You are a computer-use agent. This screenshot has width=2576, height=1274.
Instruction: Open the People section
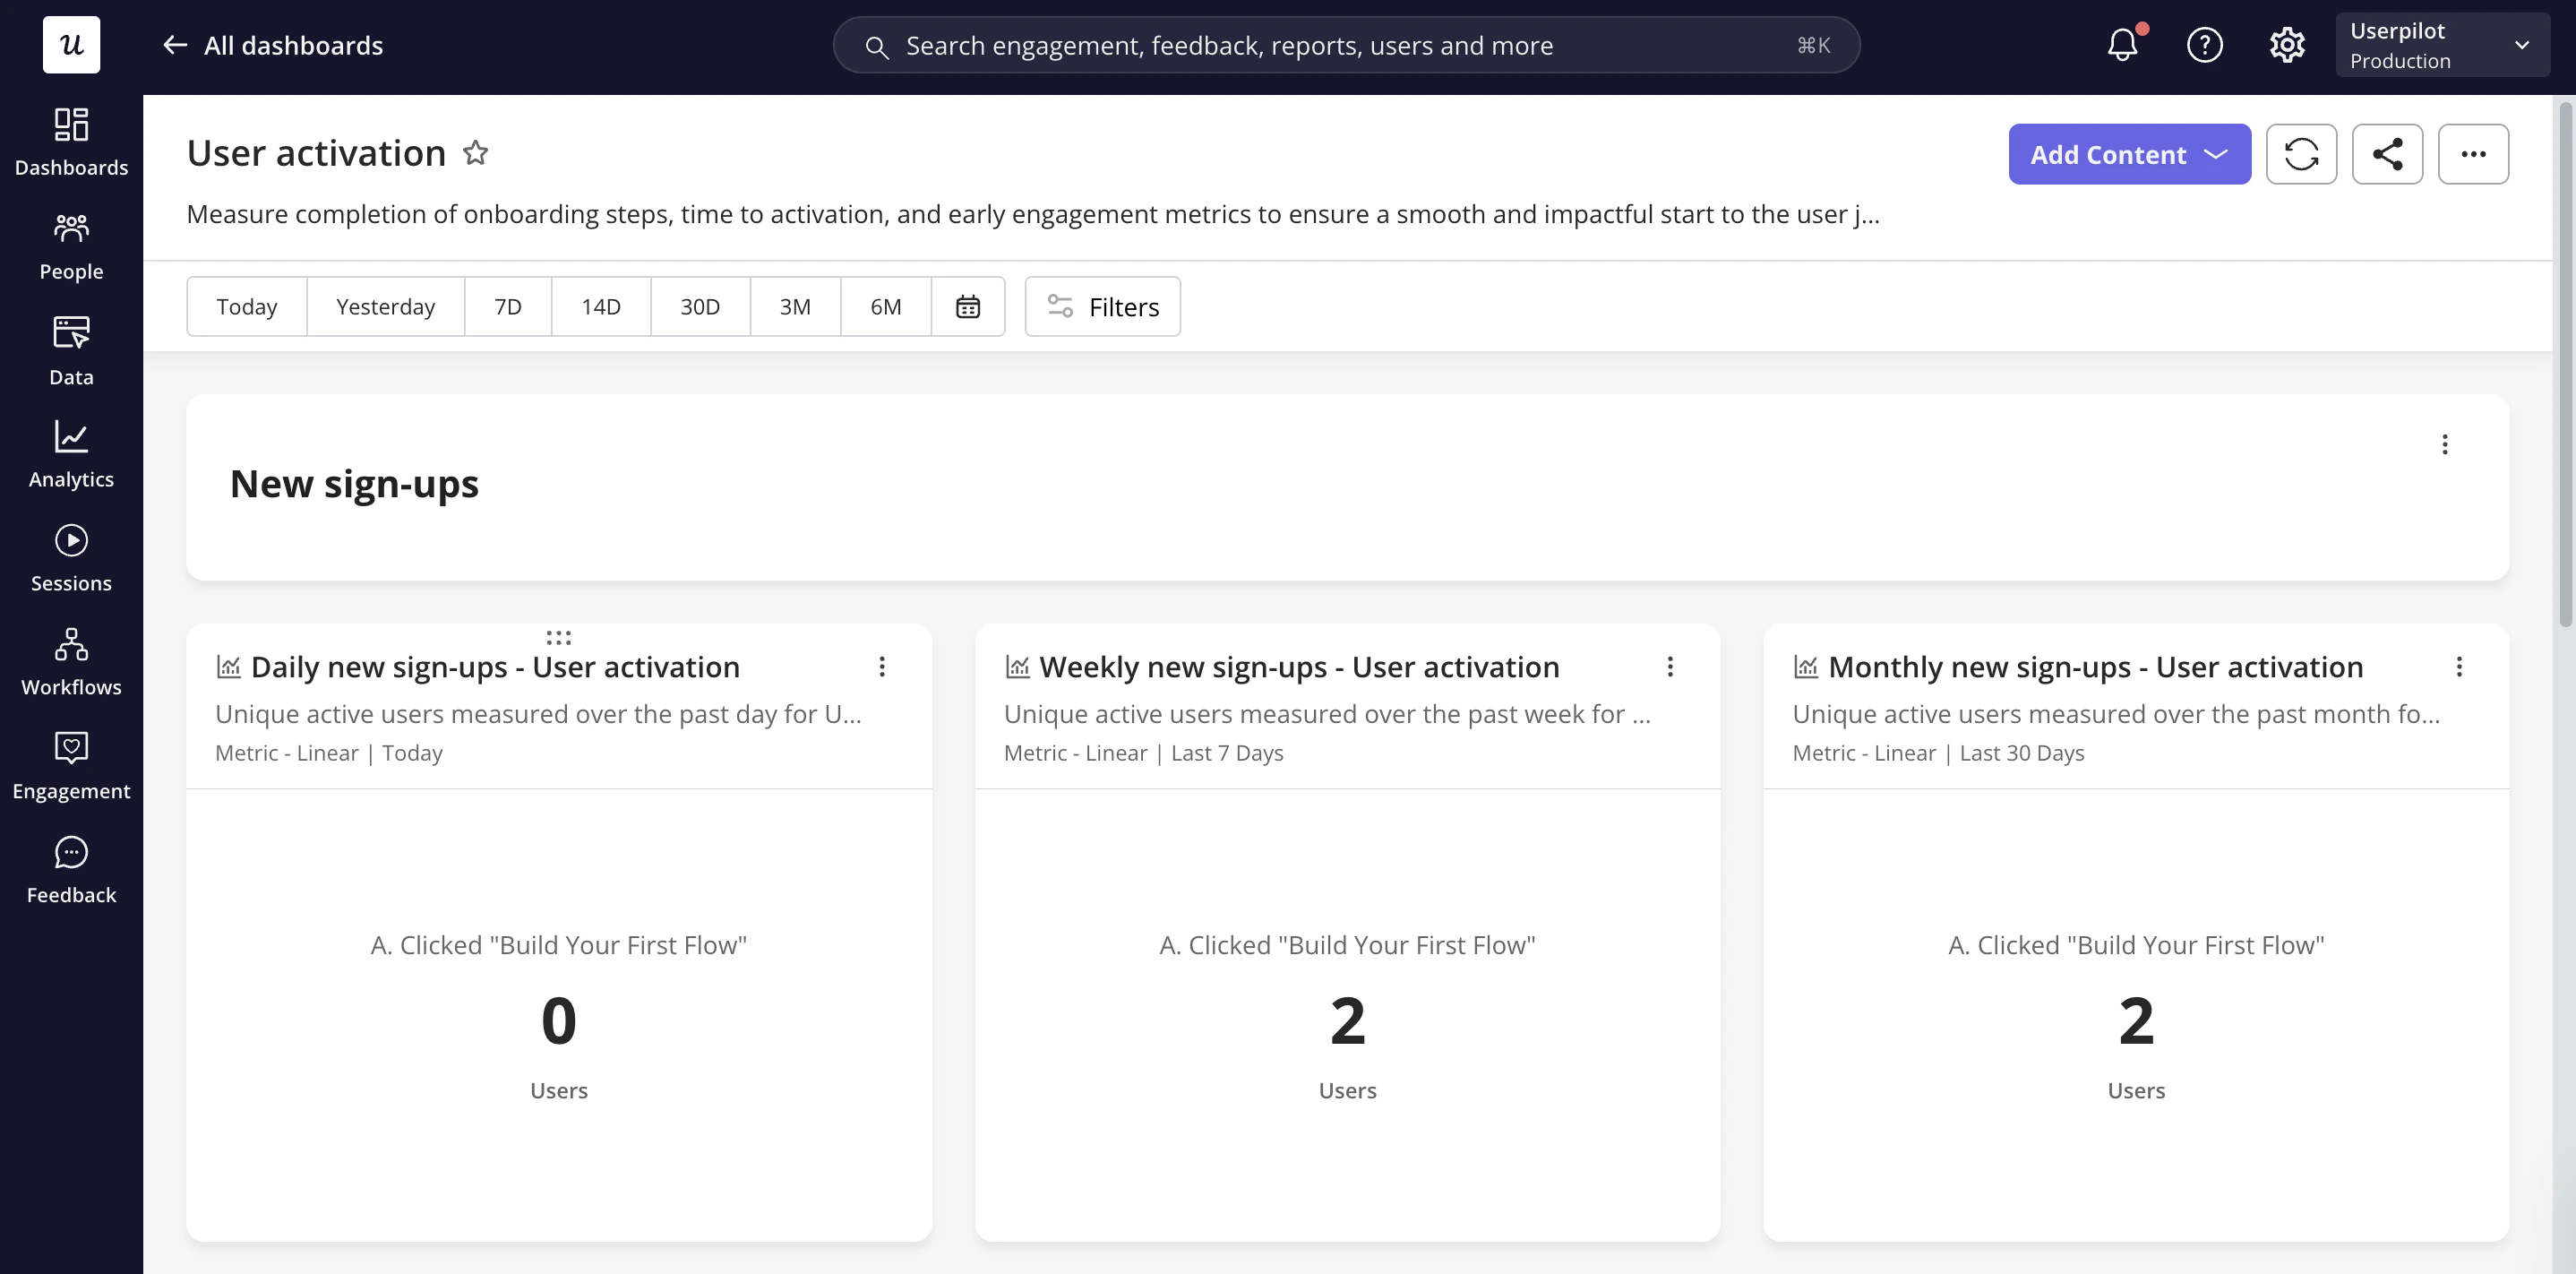[71, 247]
